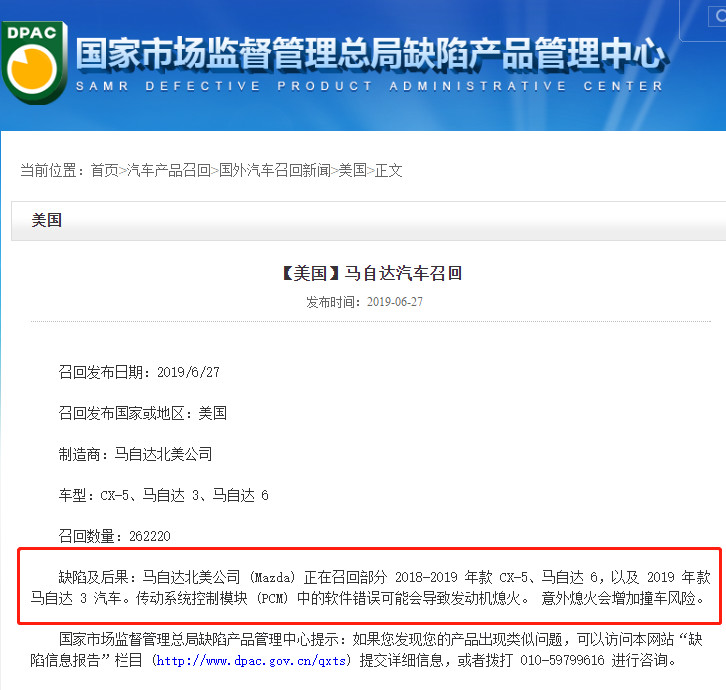Click the 召回发布日期 2019/6/27 line
Screen dimensions: 726x690
coord(139,372)
